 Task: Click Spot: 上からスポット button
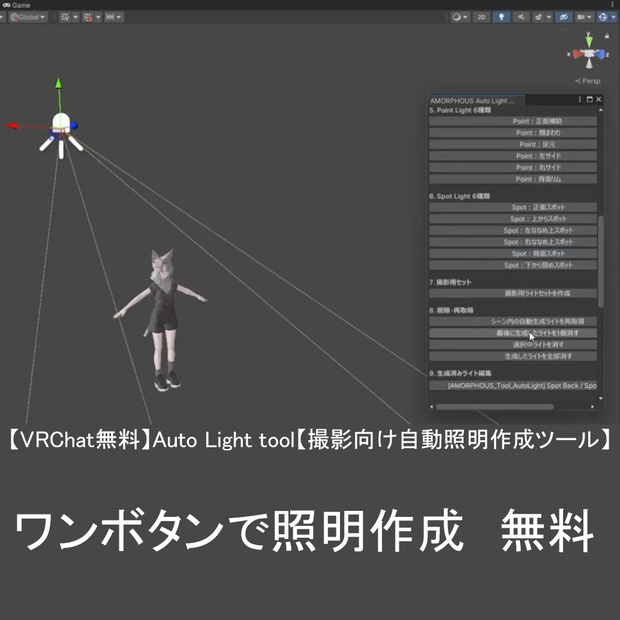click(513, 219)
